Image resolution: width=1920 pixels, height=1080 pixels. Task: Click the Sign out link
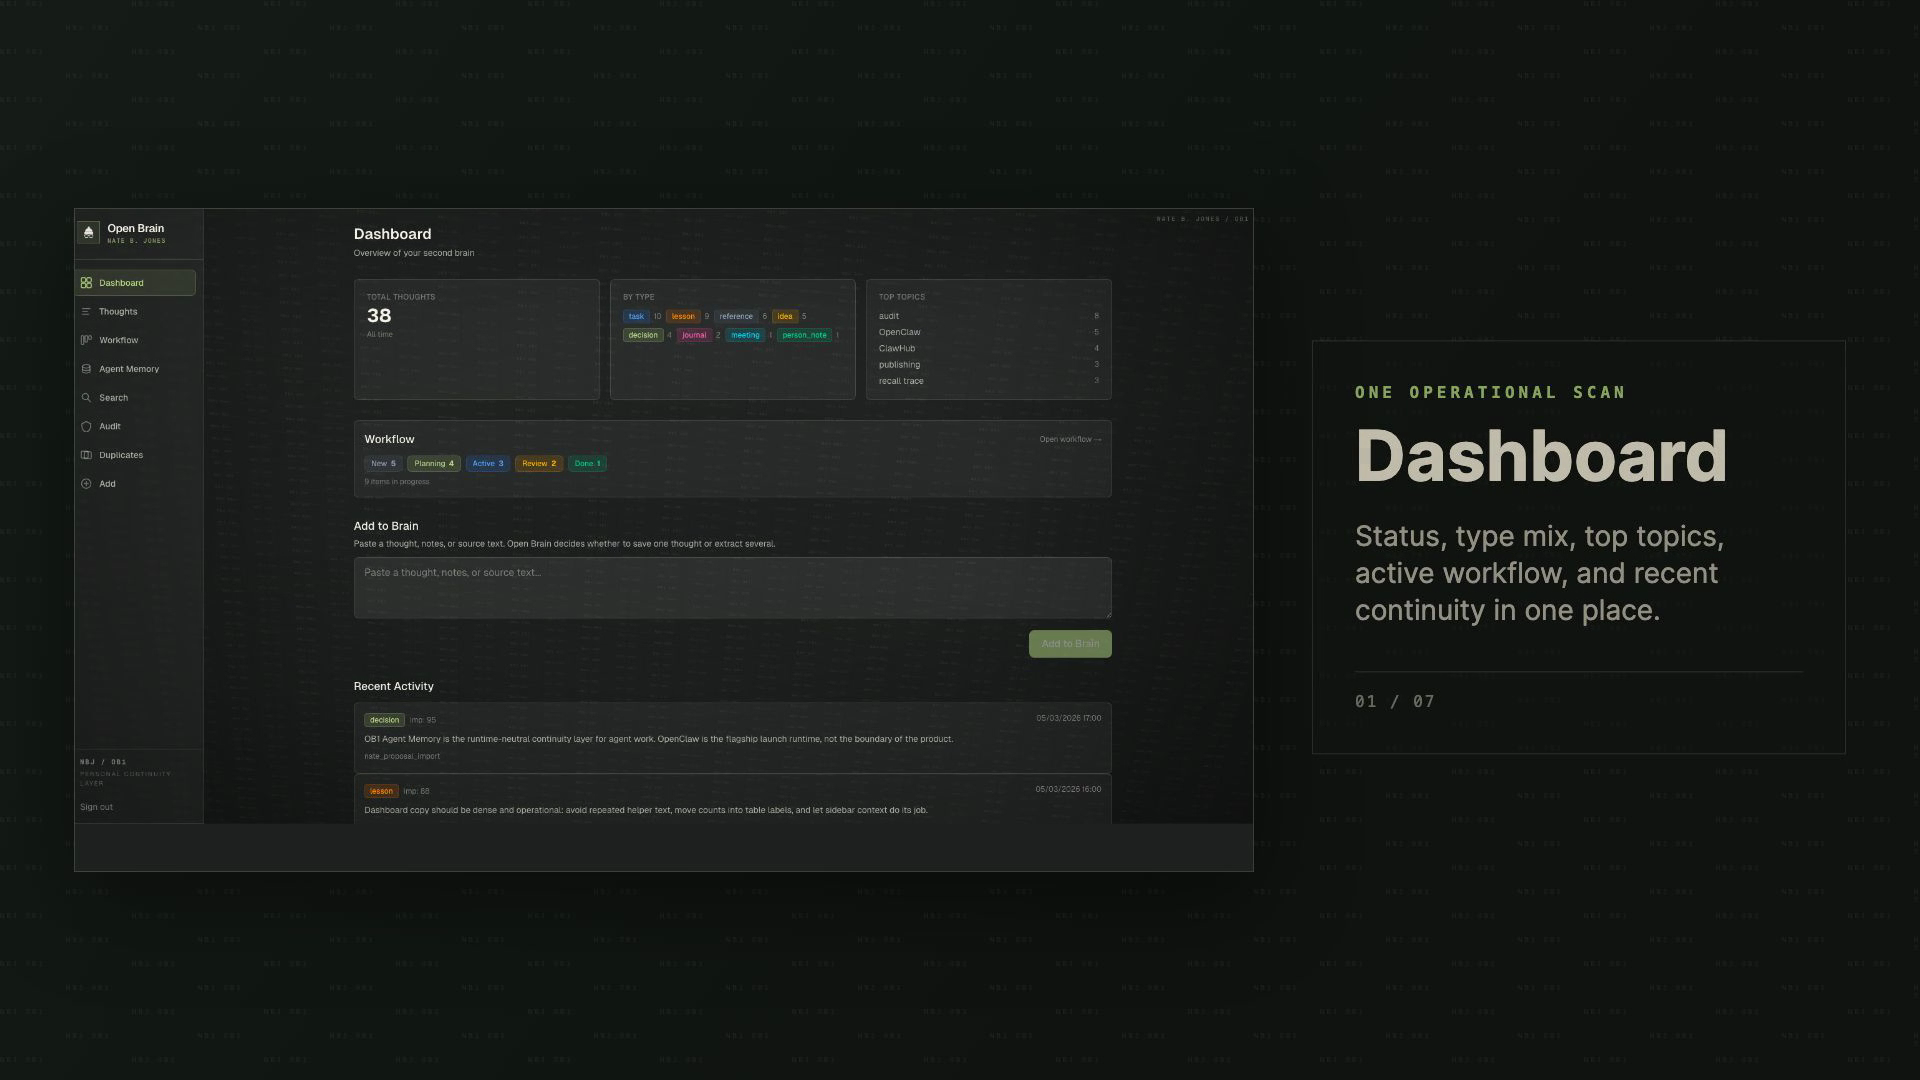[96, 807]
